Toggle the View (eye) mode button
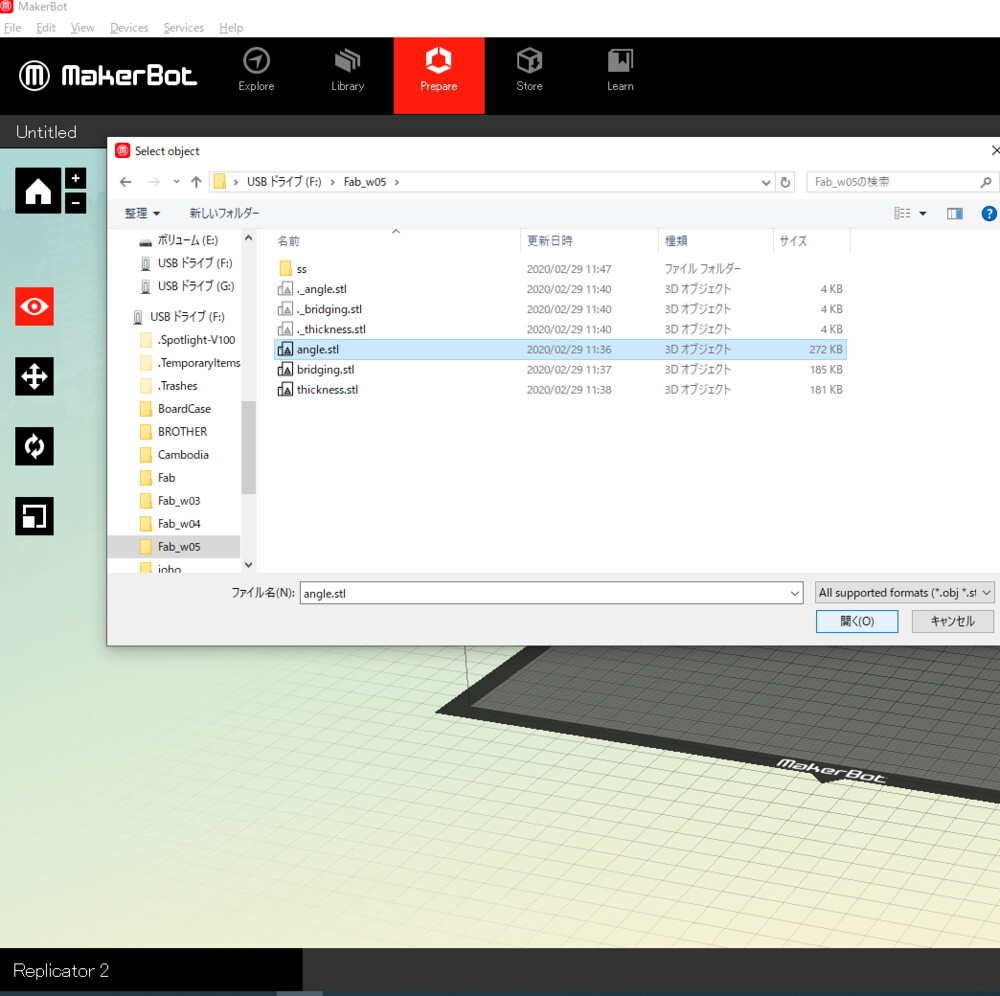 [34, 307]
